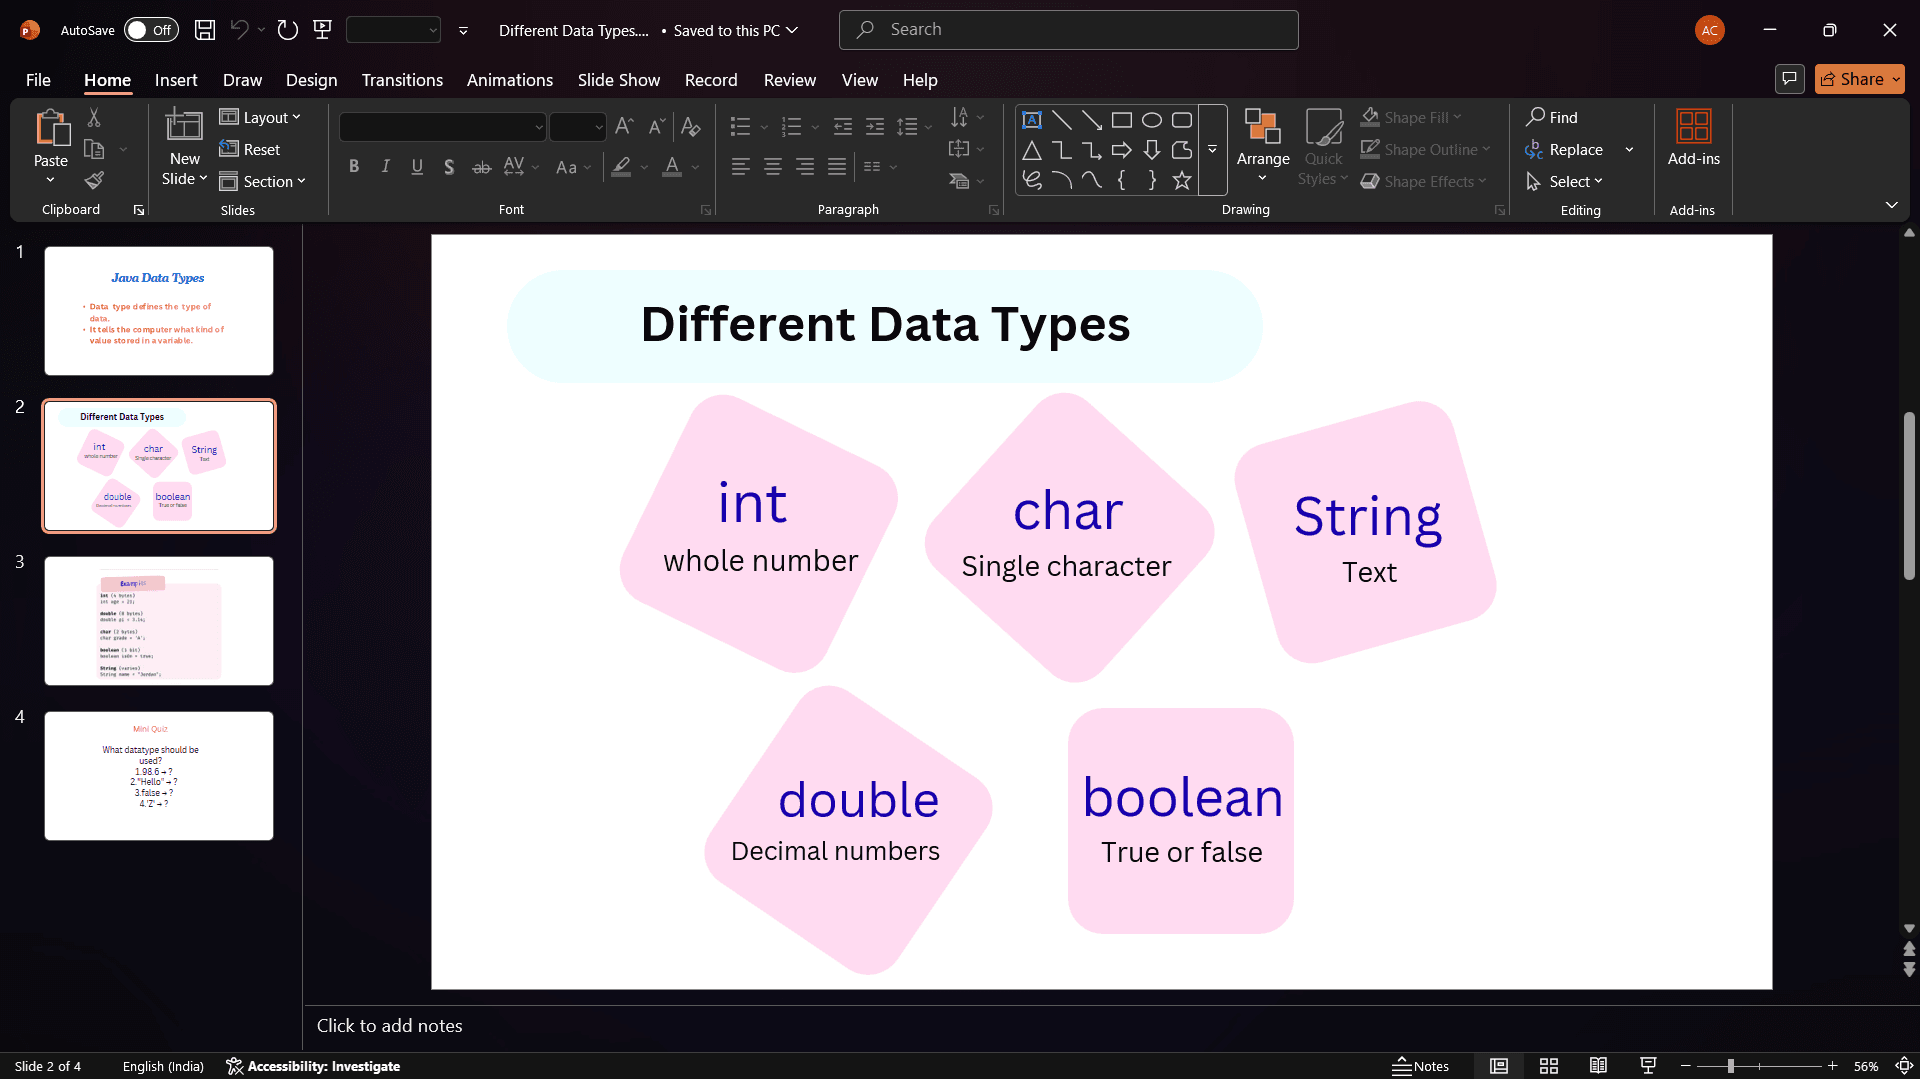This screenshot has height=1080, width=1920.
Task: Open the Transitions tab
Action: (402, 80)
